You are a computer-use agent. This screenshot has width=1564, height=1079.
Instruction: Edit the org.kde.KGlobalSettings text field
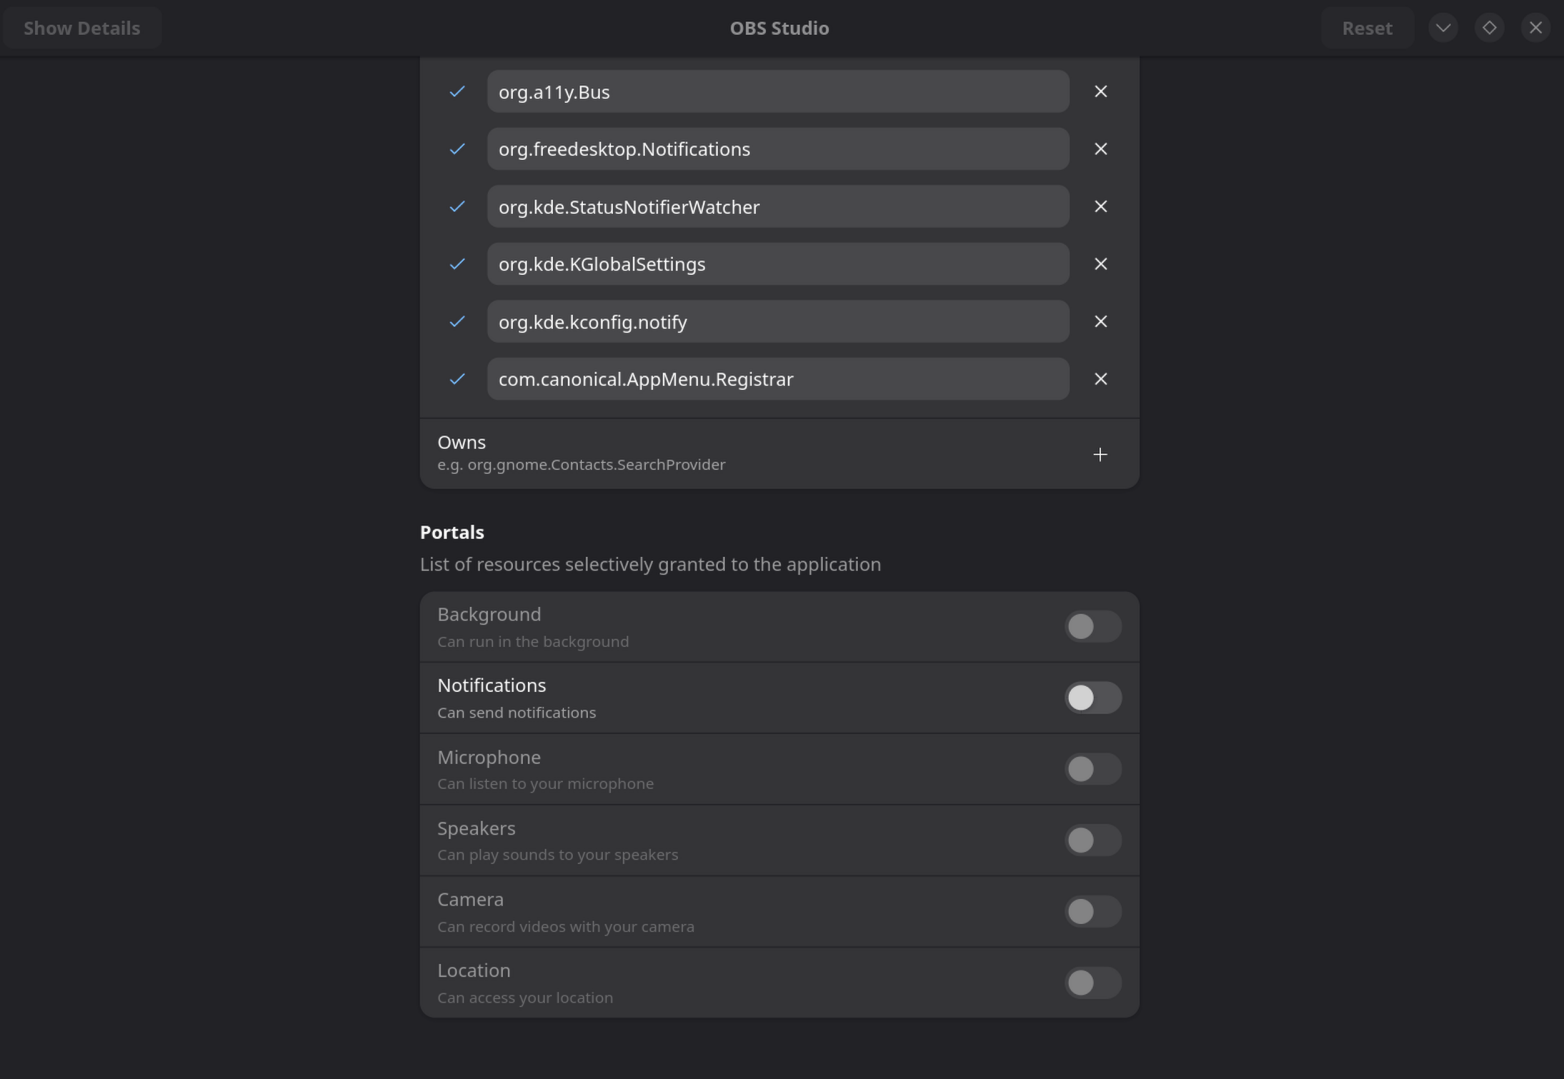point(778,264)
